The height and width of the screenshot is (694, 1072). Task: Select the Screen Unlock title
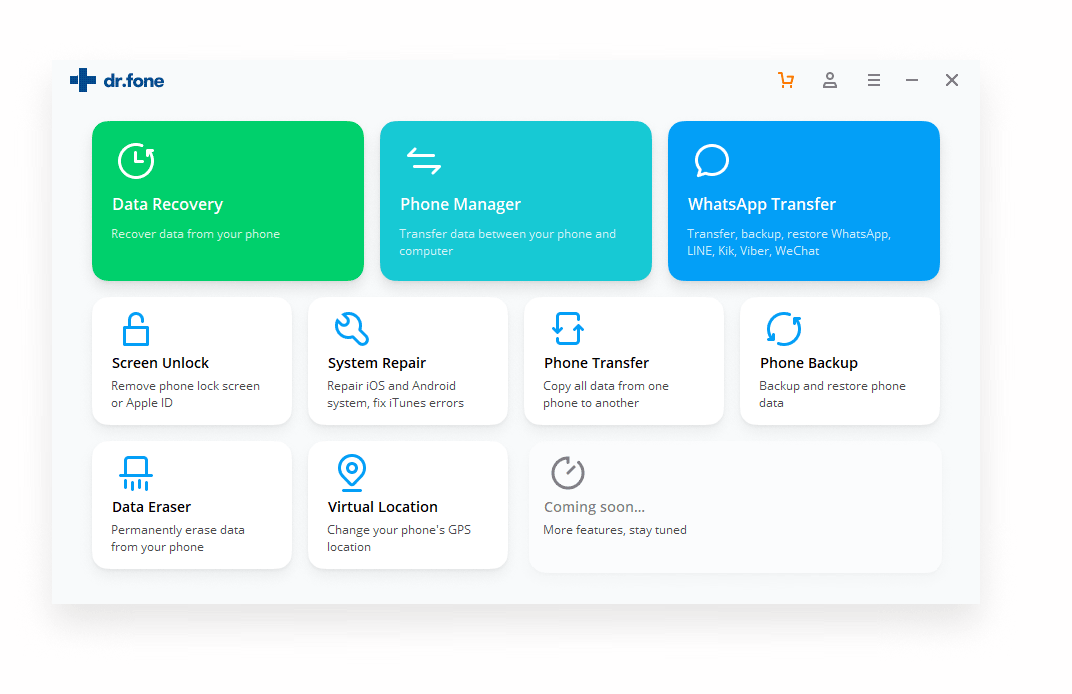click(x=160, y=363)
